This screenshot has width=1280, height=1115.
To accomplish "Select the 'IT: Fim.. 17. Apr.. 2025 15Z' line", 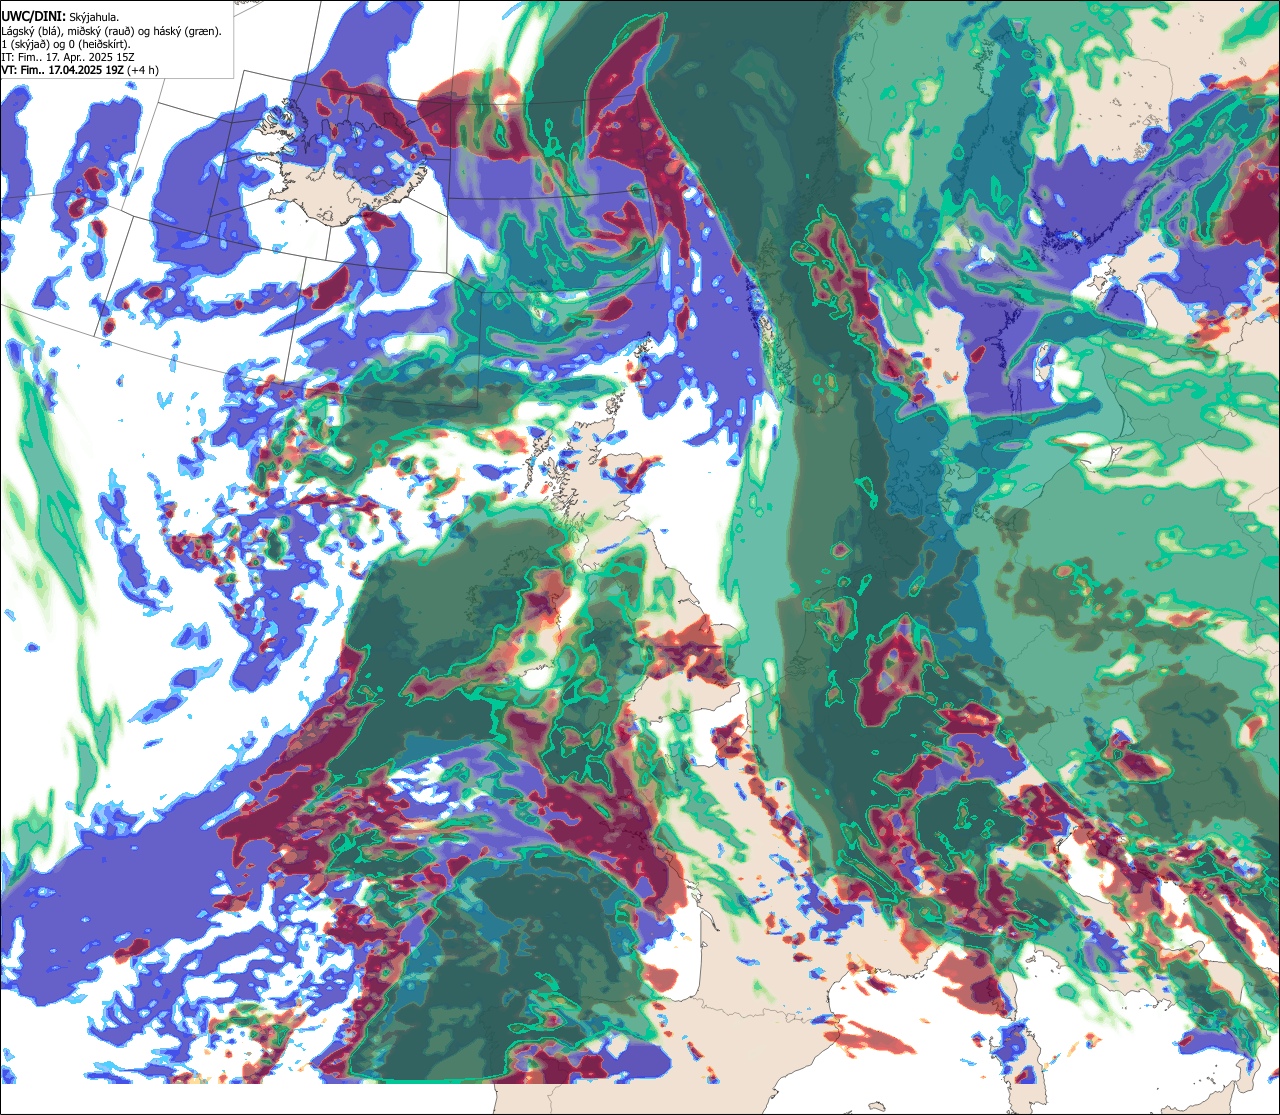I will tap(69, 57).
